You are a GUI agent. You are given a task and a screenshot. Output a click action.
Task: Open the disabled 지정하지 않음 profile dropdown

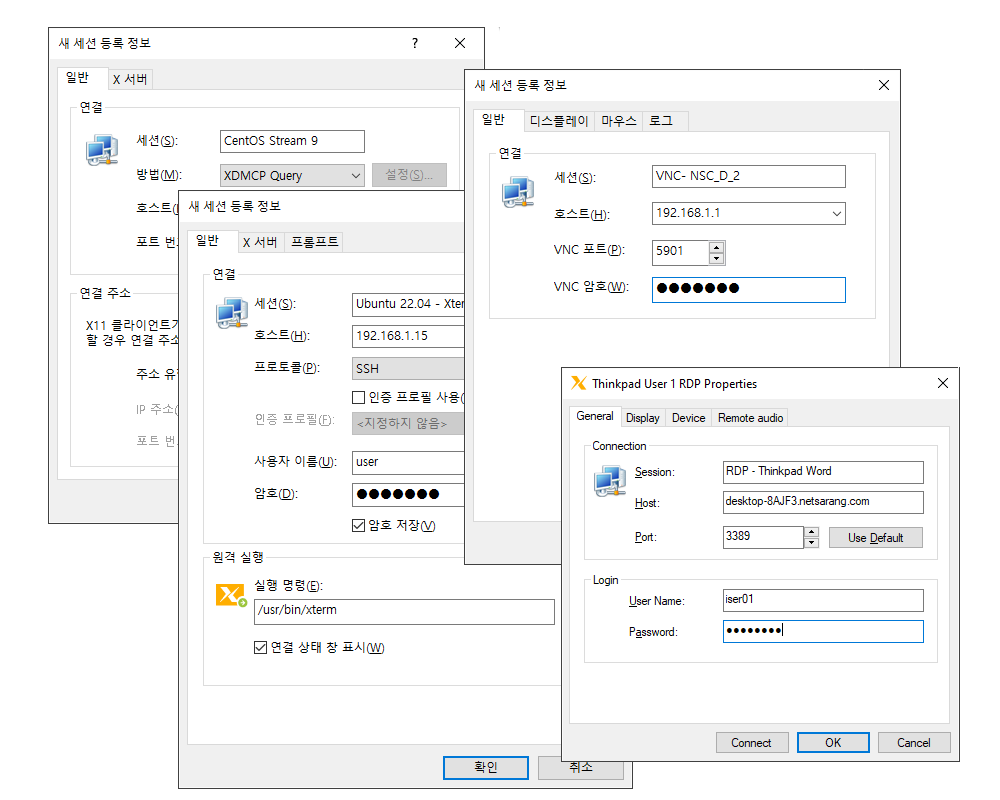[408, 424]
